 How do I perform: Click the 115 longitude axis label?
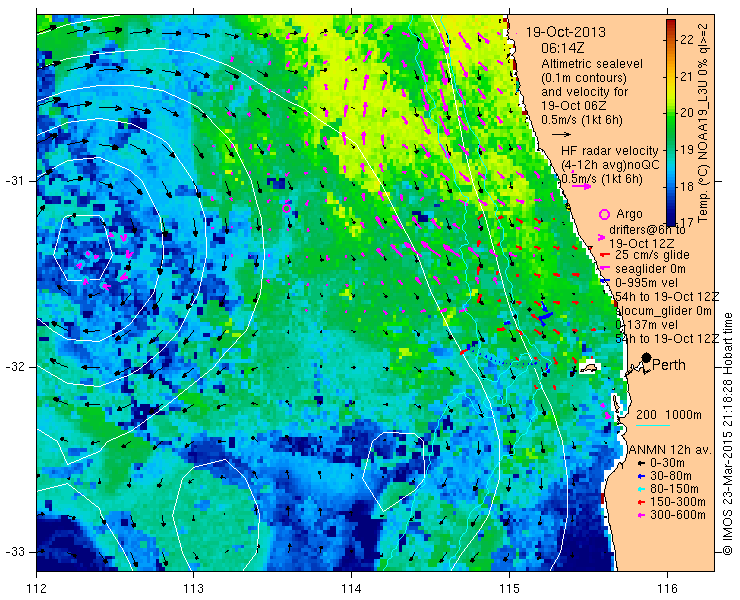[509, 589]
